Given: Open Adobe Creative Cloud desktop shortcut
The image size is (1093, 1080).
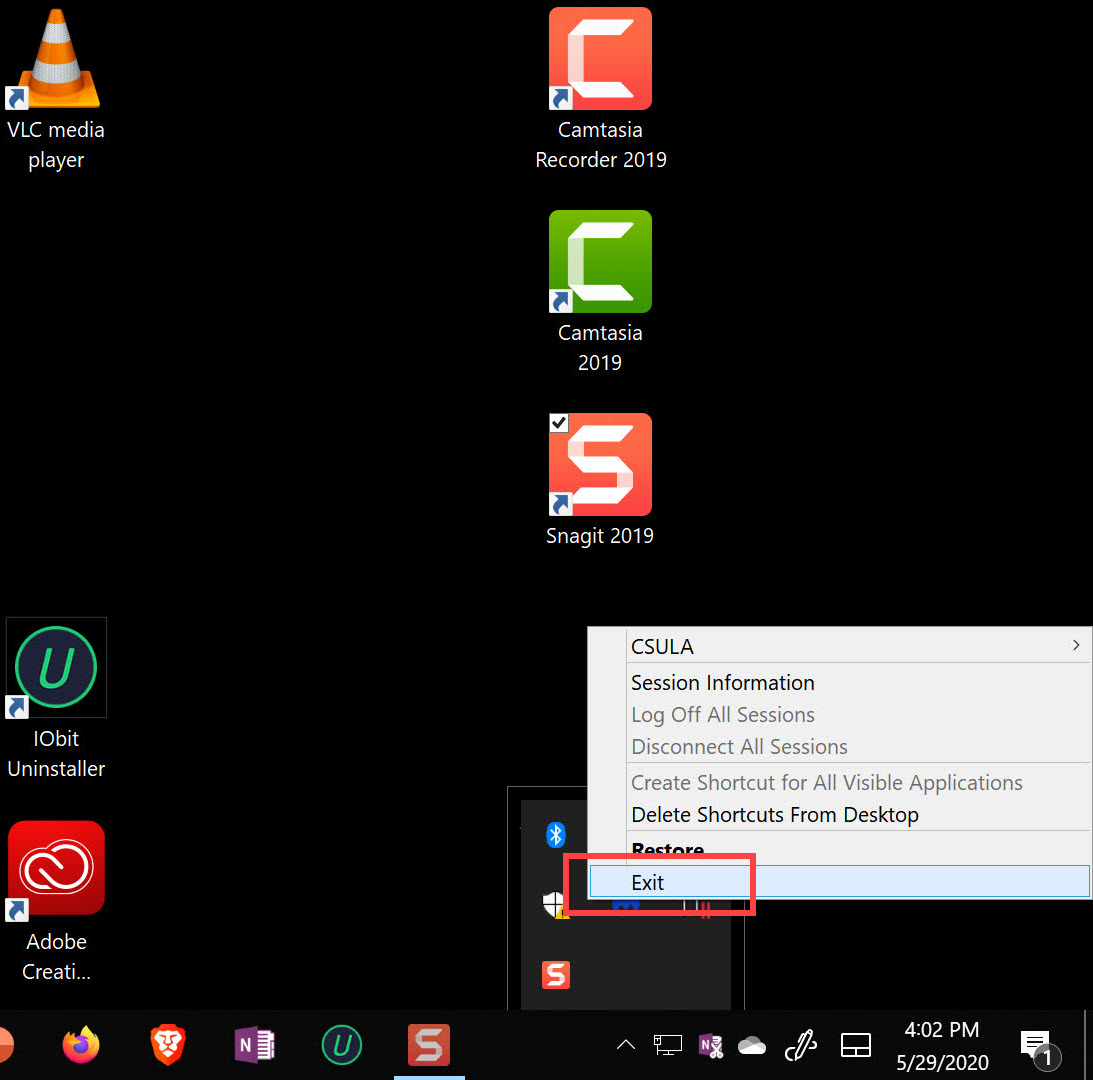Looking at the screenshot, I should 56,870.
